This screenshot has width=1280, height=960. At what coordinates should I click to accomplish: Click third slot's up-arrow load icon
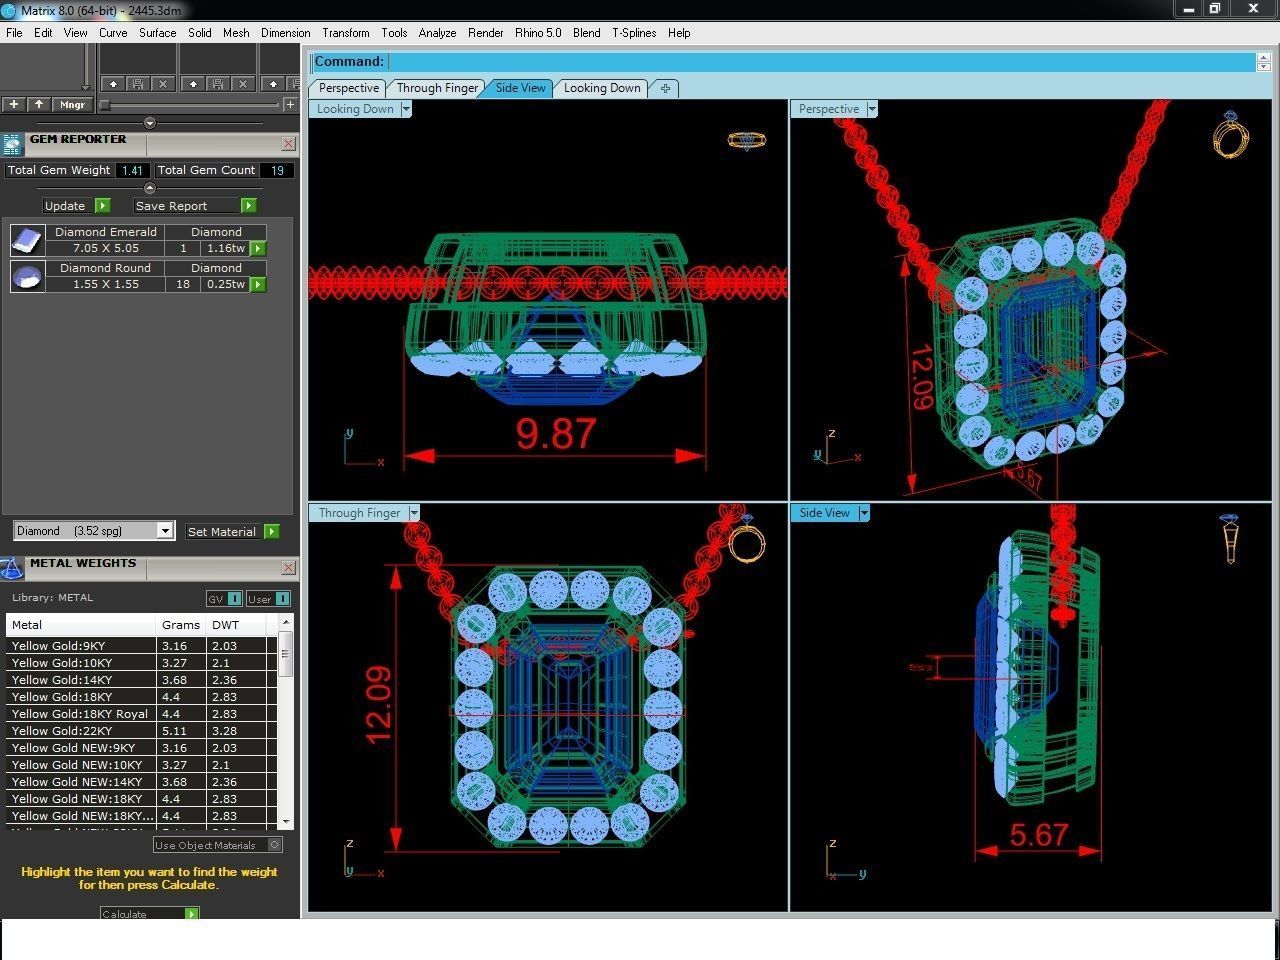point(273,84)
